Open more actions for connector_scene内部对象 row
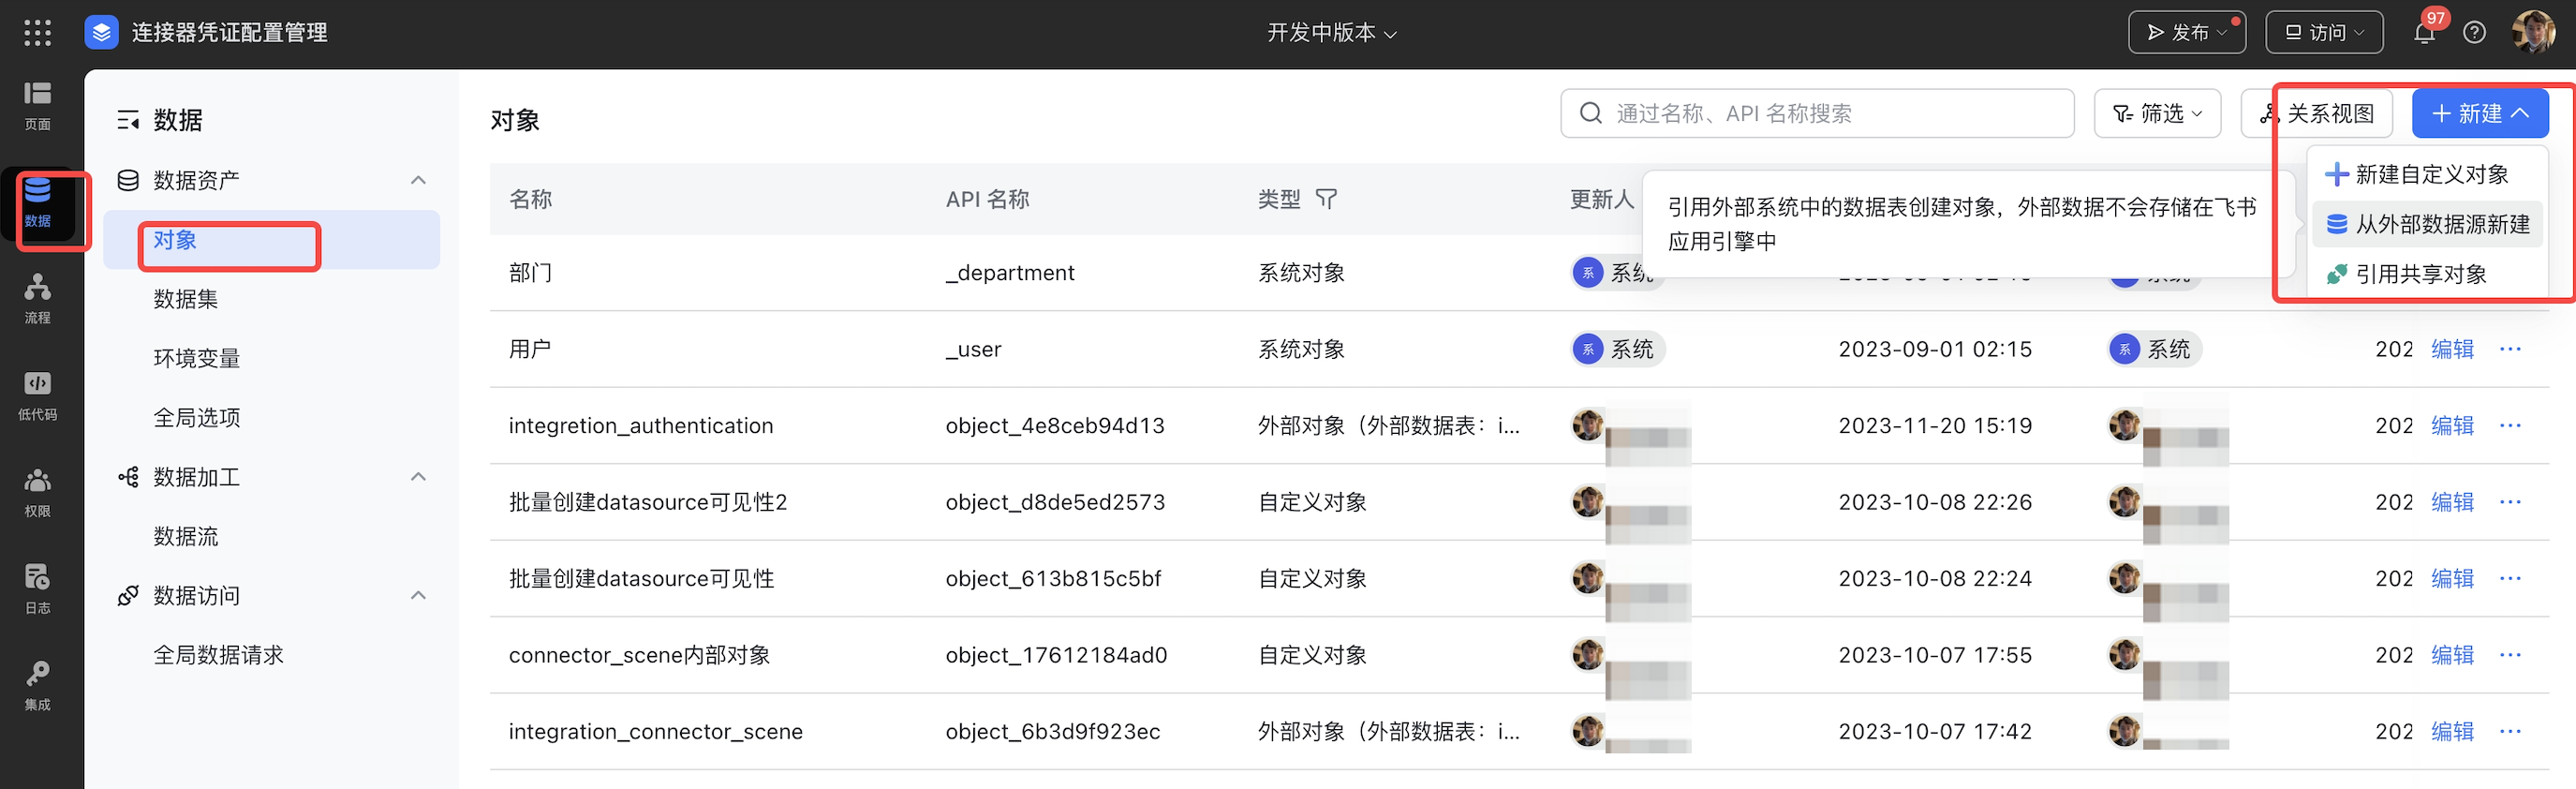The height and width of the screenshot is (789, 2576). [x=2510, y=655]
